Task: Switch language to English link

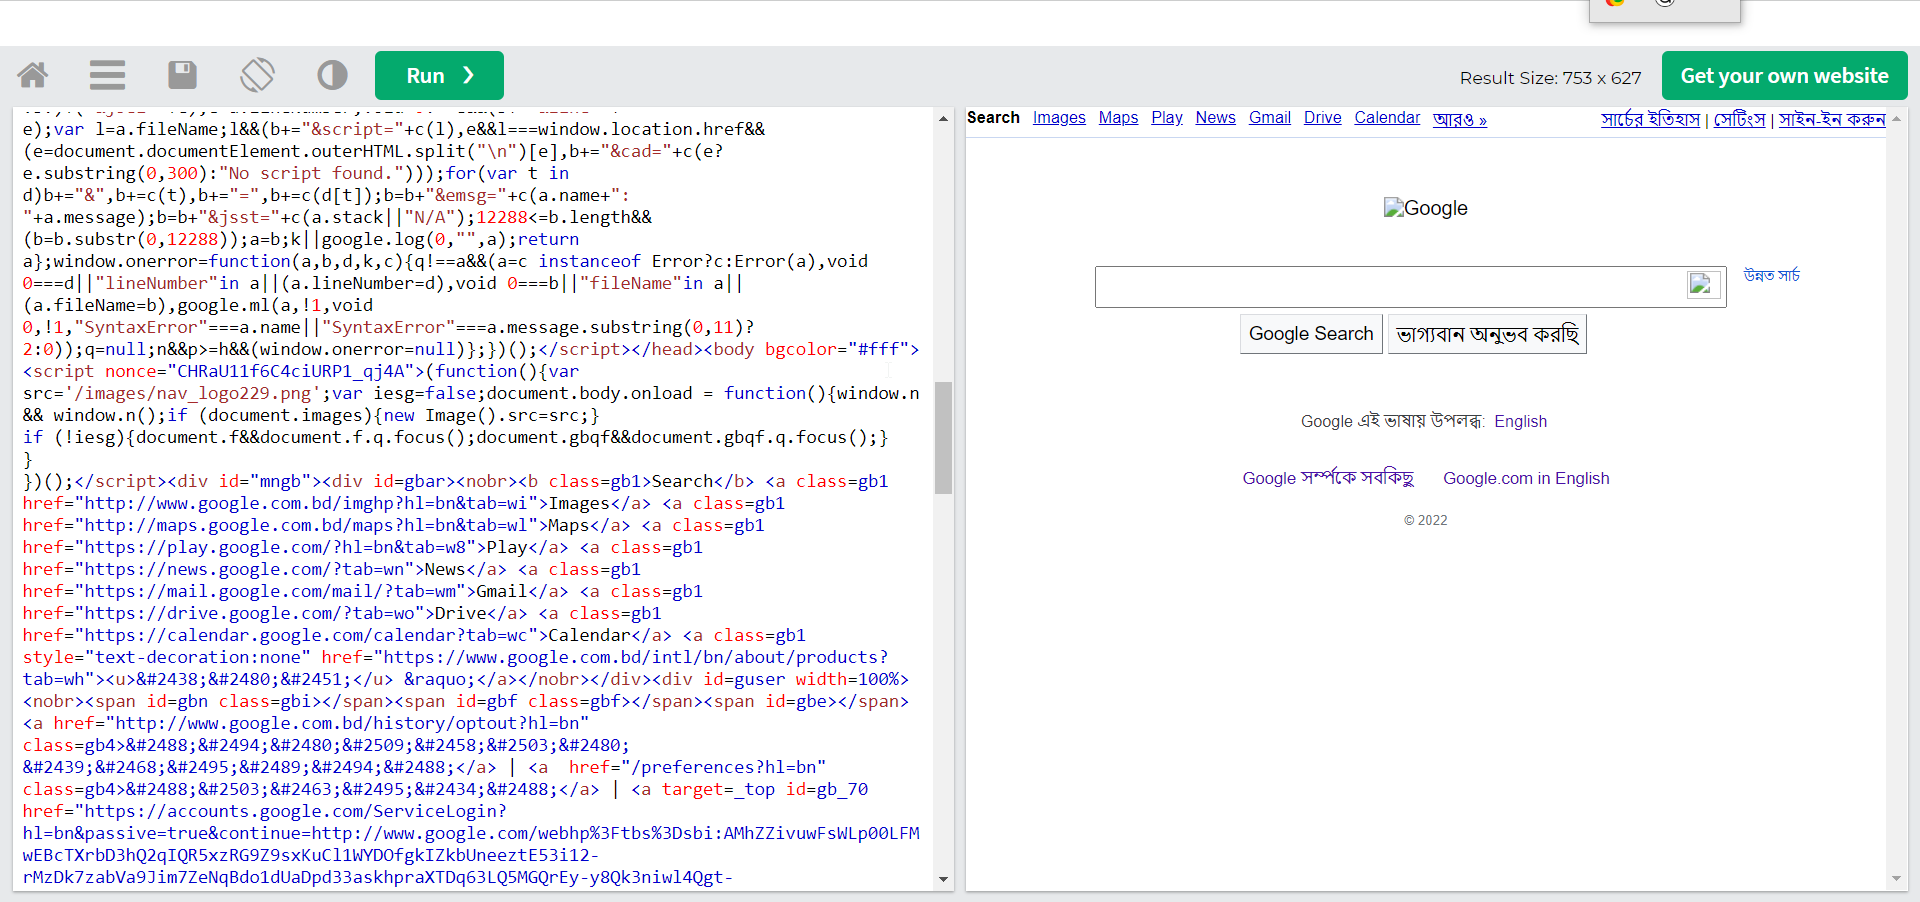Action: coord(1520,422)
